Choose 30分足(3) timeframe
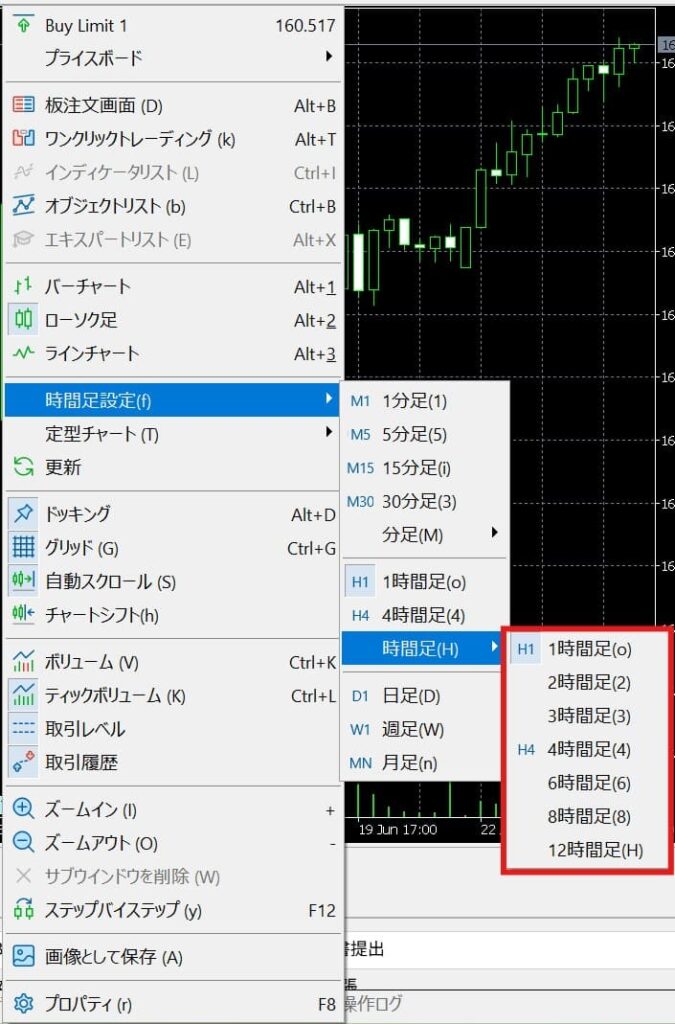675x1024 pixels. tap(424, 502)
